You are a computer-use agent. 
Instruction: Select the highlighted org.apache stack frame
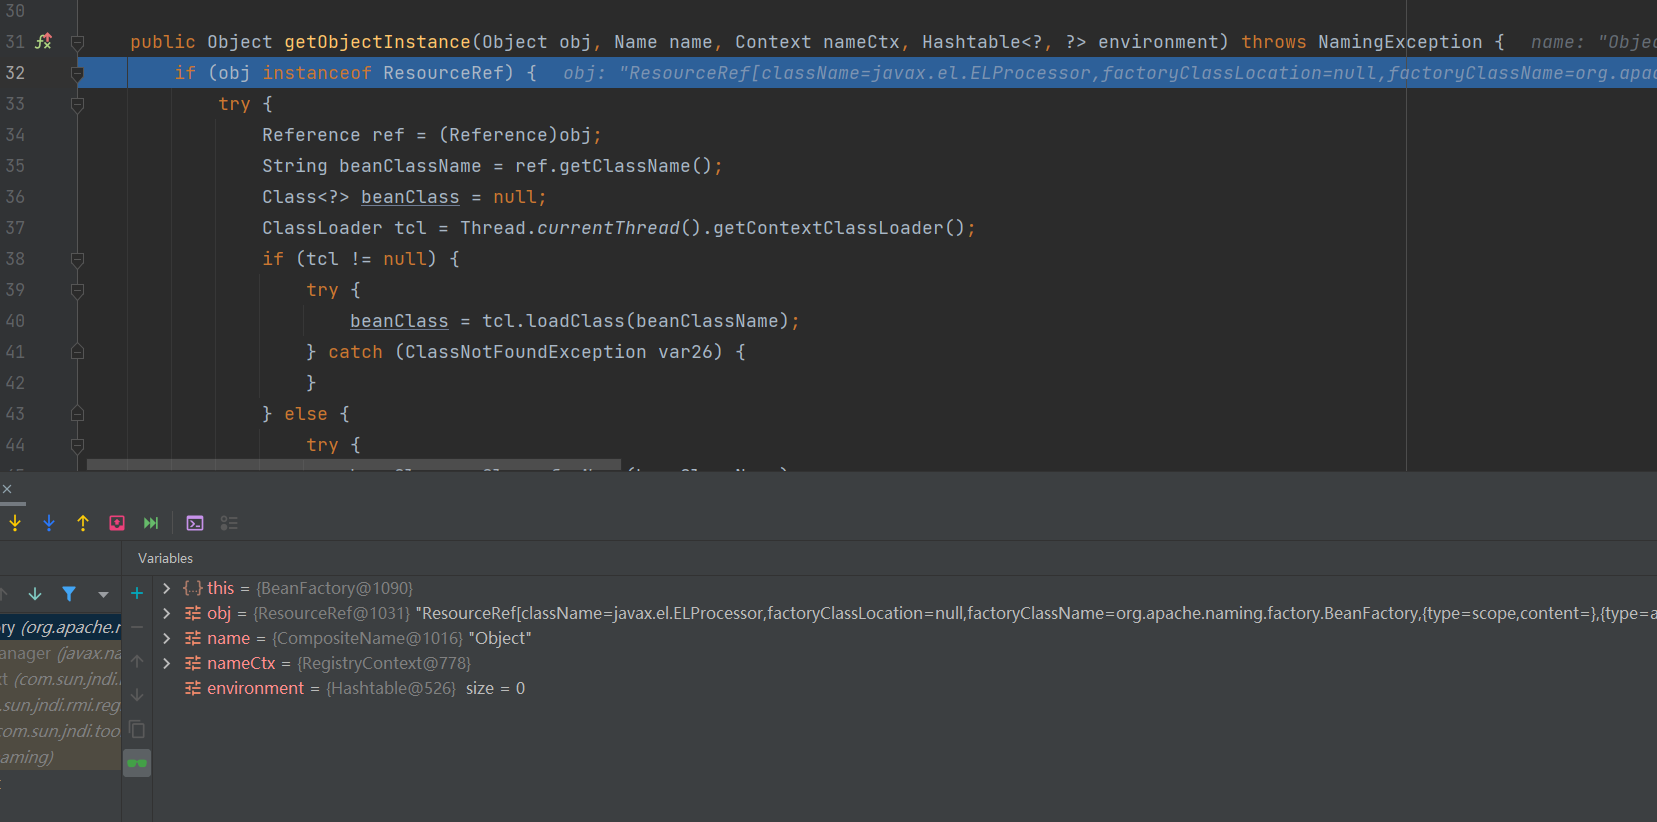coord(60,627)
